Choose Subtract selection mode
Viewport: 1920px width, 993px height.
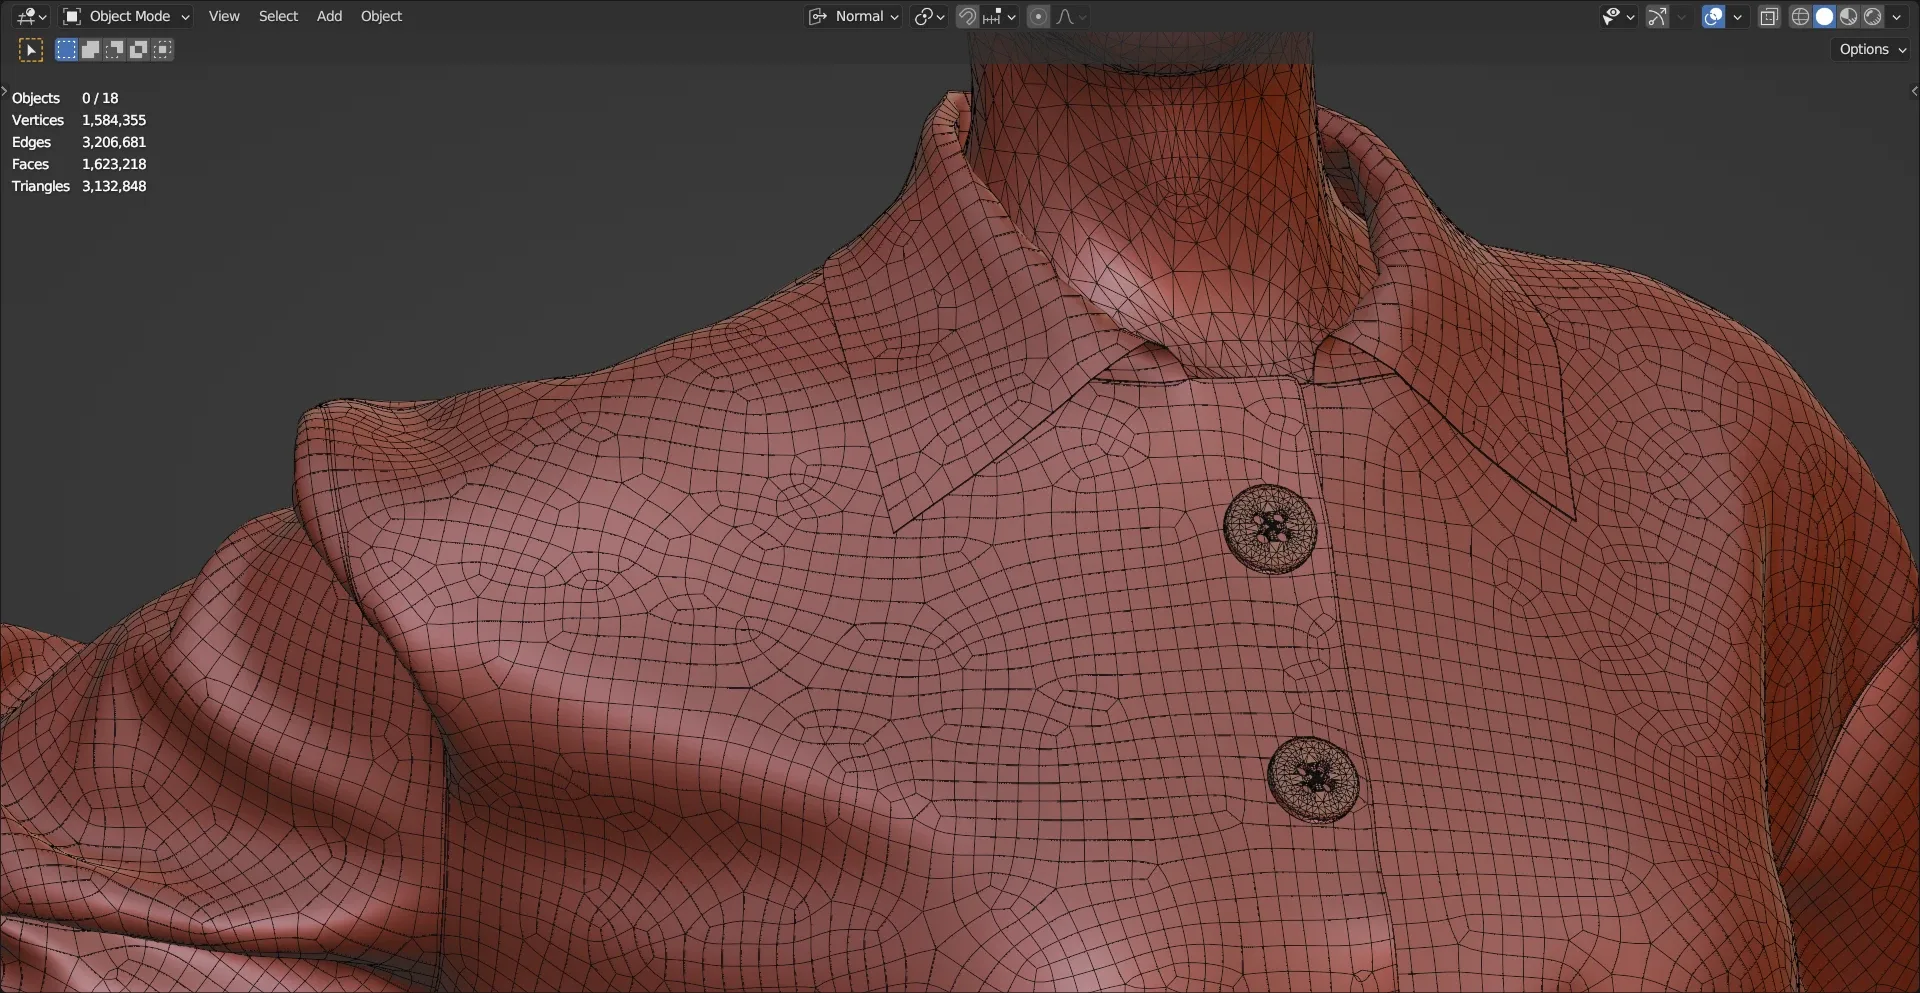coord(114,49)
